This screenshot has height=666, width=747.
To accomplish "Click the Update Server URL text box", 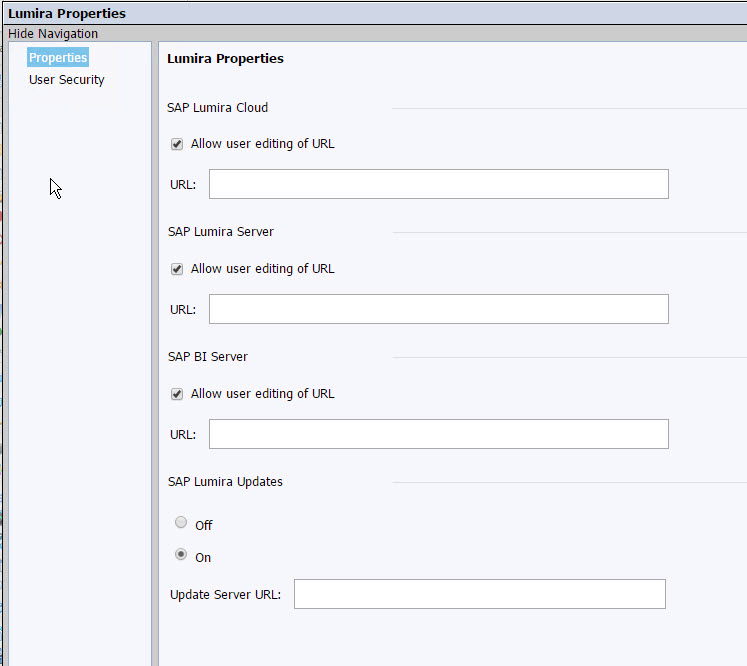I will click(479, 594).
